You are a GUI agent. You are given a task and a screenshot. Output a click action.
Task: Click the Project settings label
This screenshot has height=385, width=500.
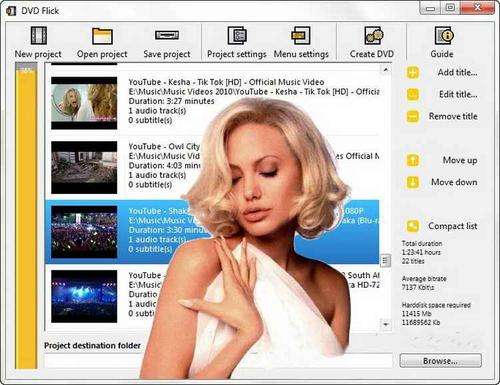pyautogui.click(x=237, y=54)
